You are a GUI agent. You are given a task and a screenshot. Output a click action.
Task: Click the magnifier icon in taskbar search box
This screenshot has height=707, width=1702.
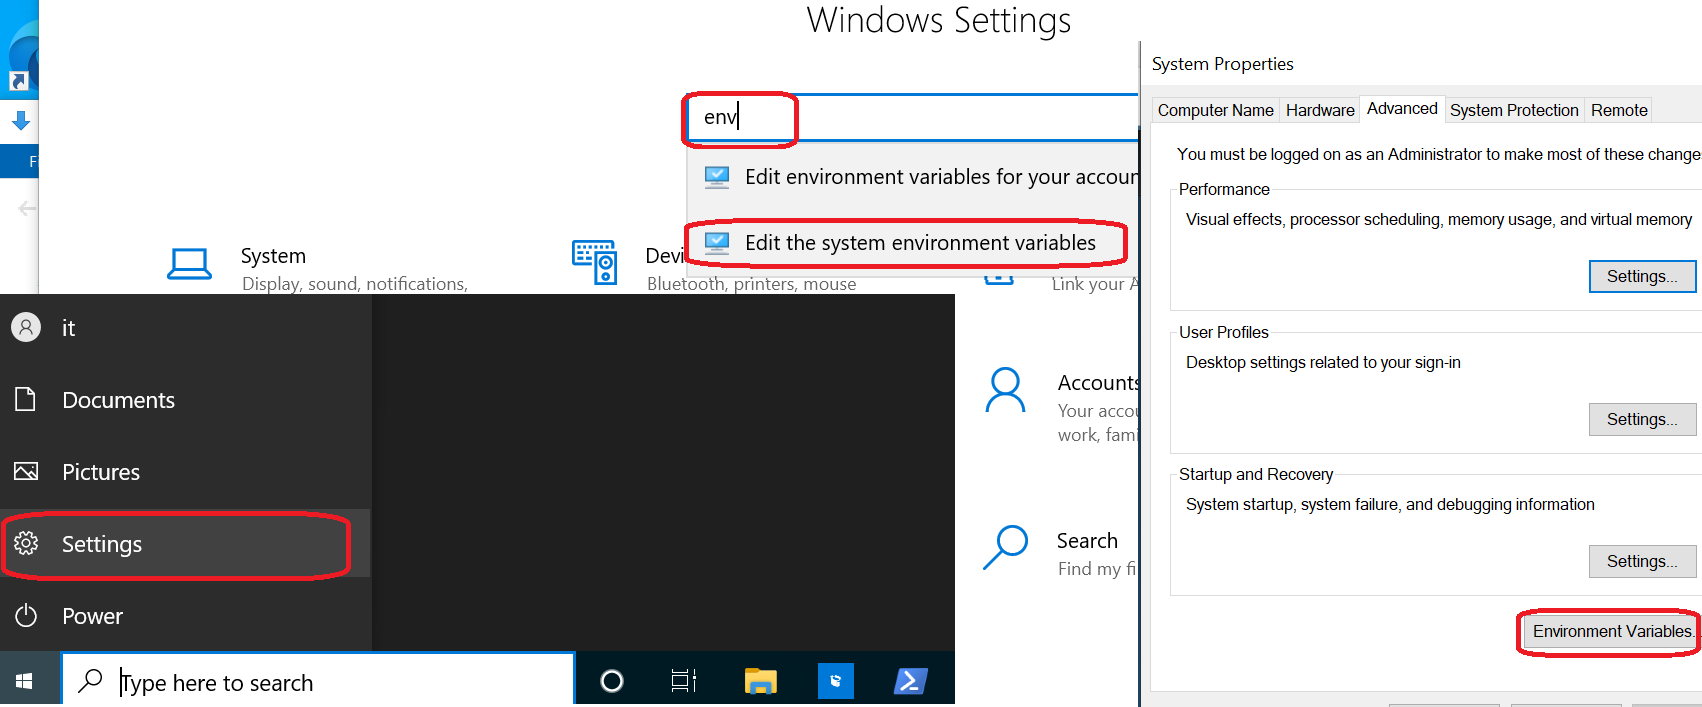[90, 681]
